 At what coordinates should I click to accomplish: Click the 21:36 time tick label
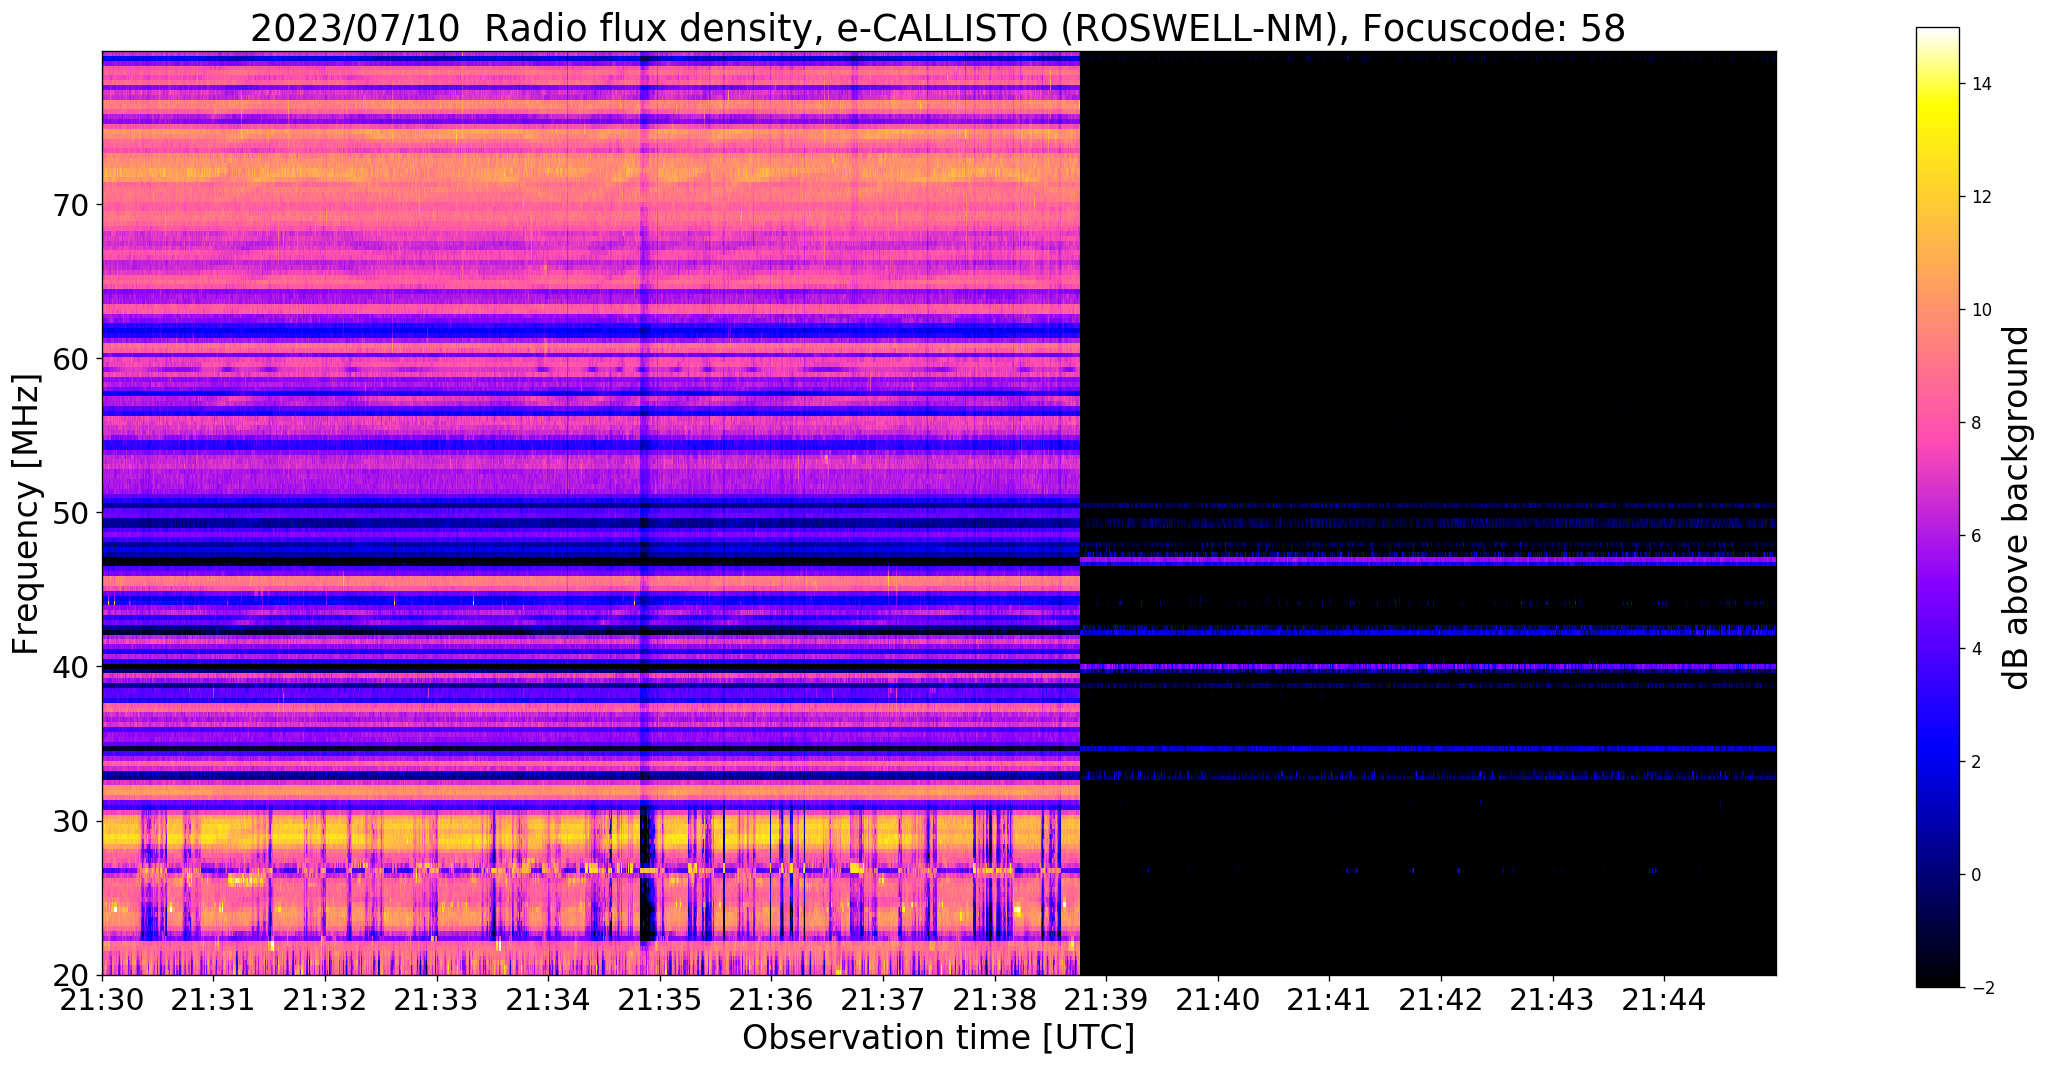772,998
